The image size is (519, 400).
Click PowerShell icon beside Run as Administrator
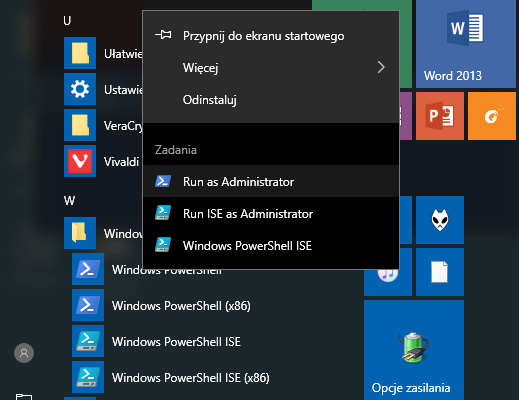(163, 181)
